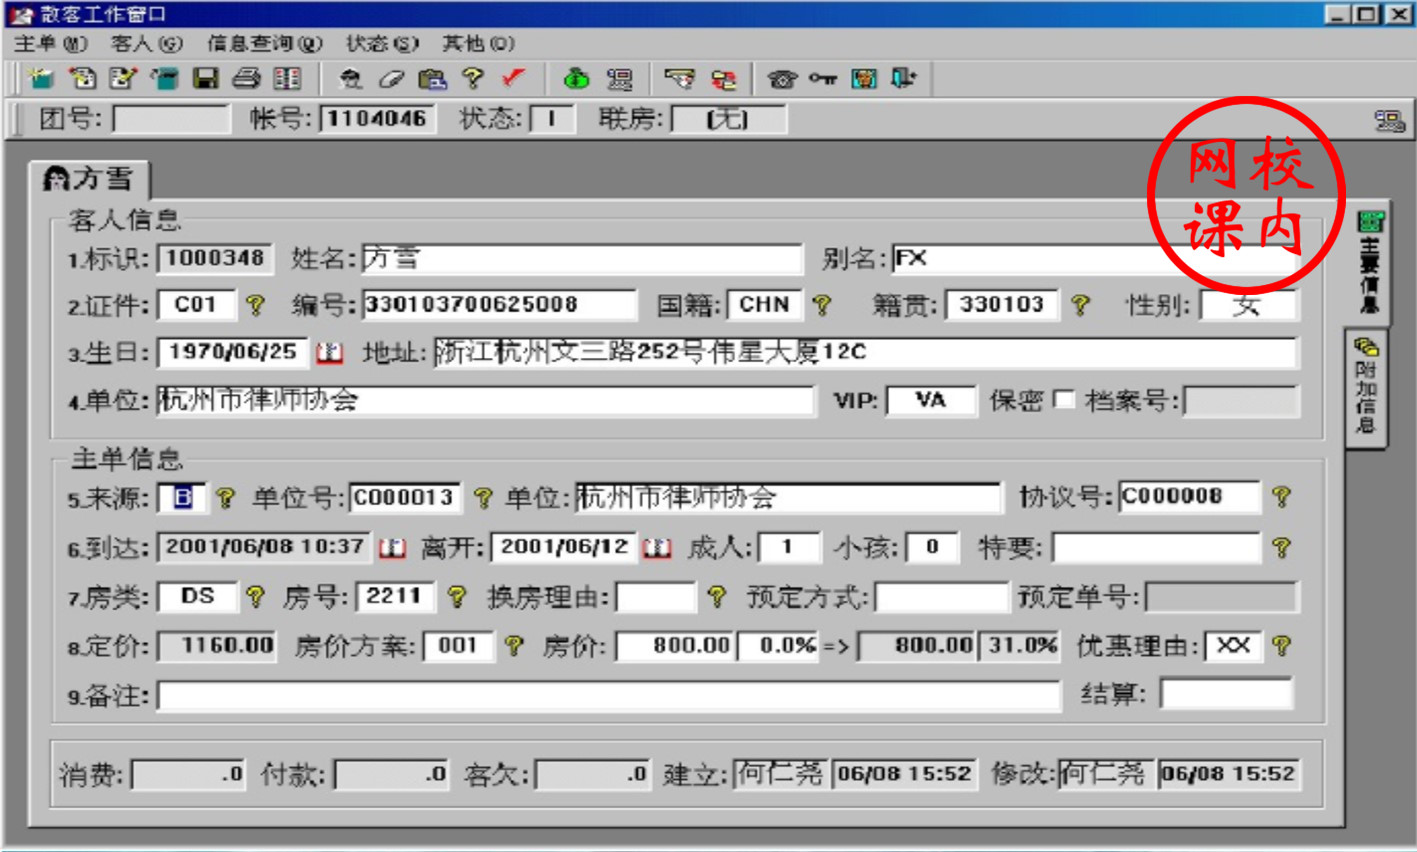Click the eraser toolbar icon
Image resolution: width=1417 pixels, height=852 pixels.
[391, 78]
